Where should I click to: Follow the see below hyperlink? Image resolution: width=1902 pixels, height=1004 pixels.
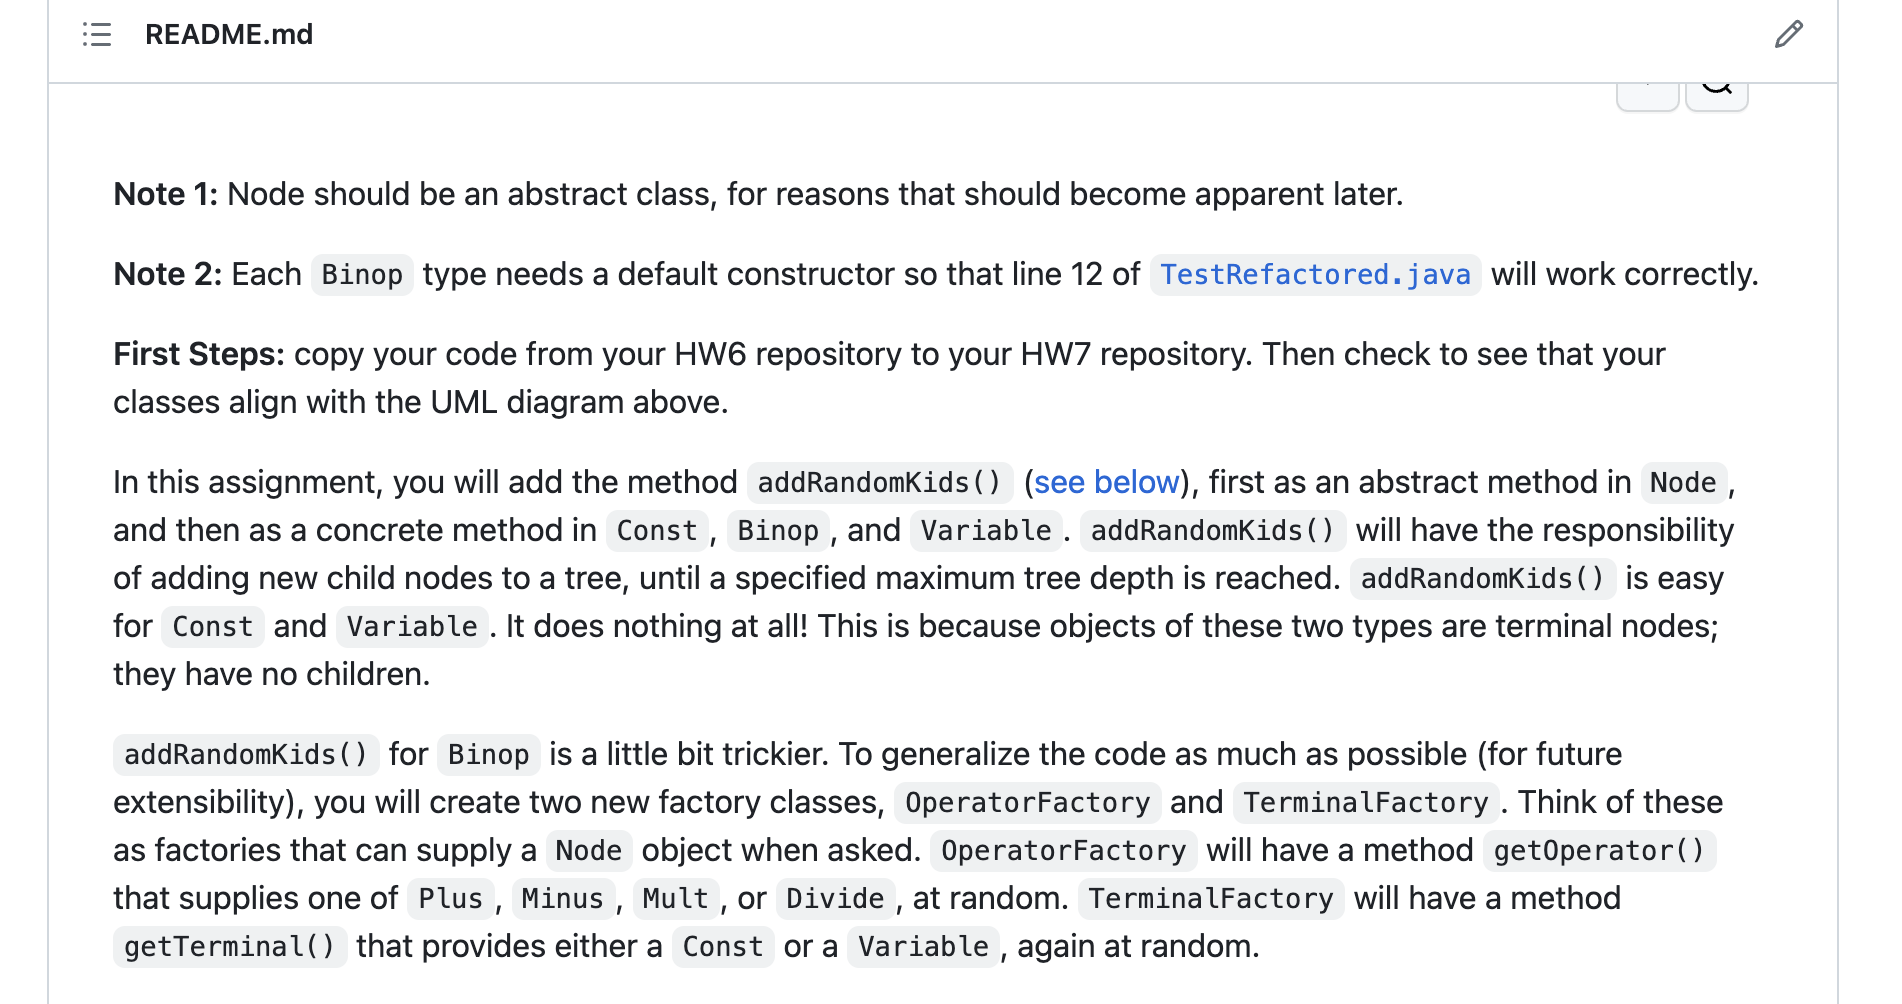(x=1104, y=482)
